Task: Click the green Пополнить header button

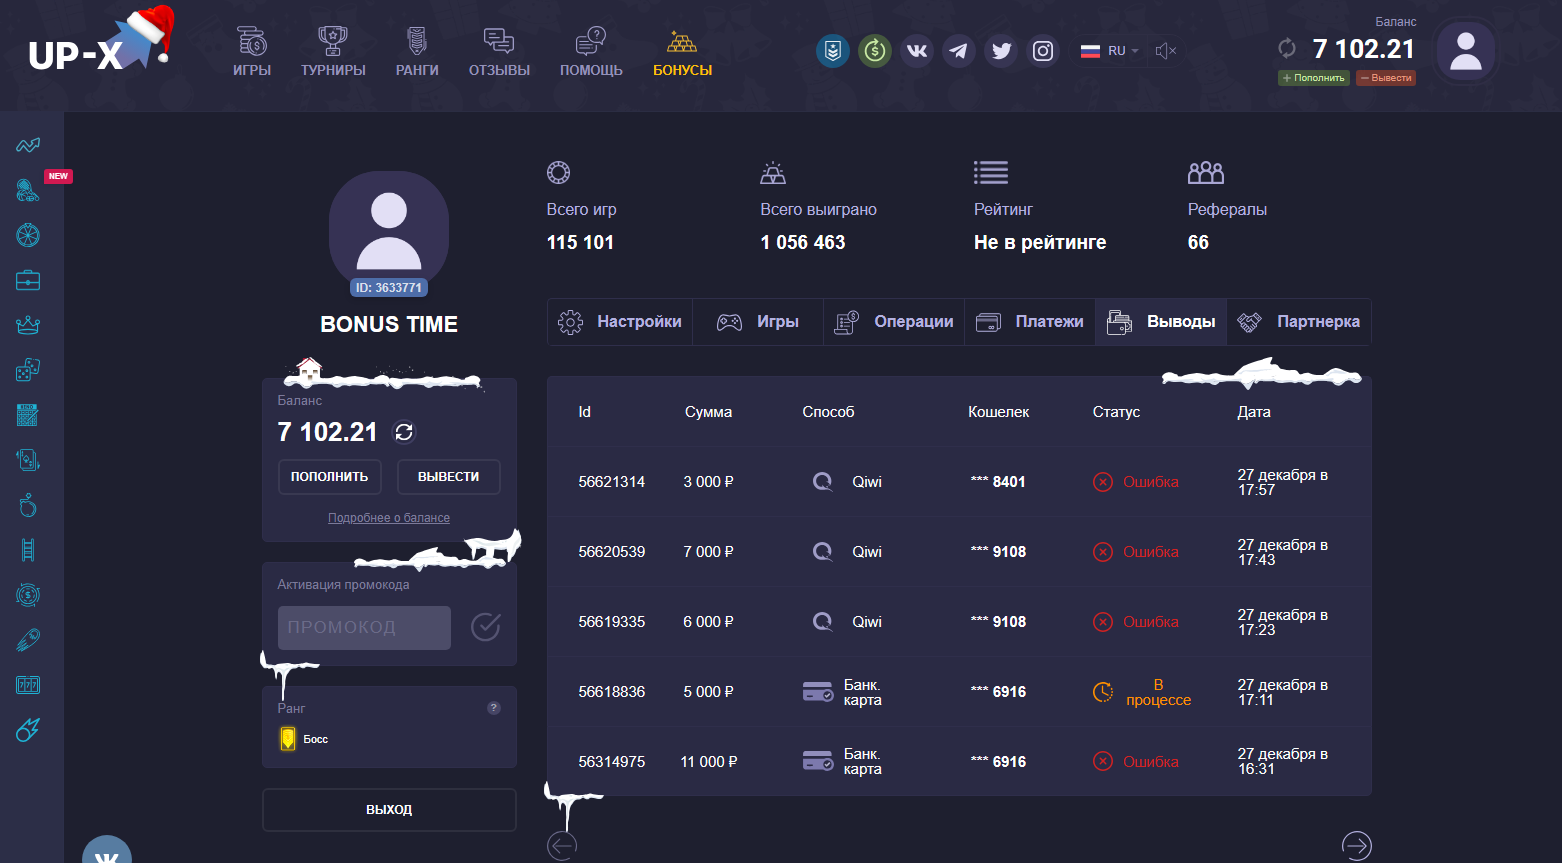Action: coord(1313,78)
